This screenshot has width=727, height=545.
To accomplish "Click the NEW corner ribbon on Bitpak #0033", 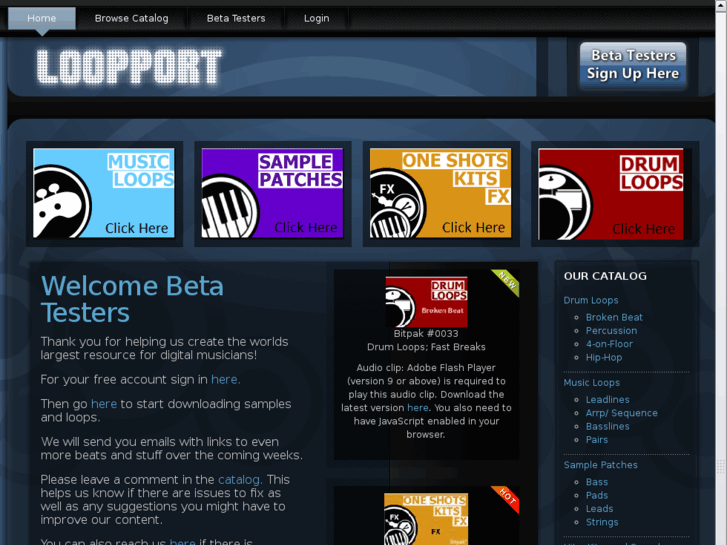I will [x=506, y=282].
